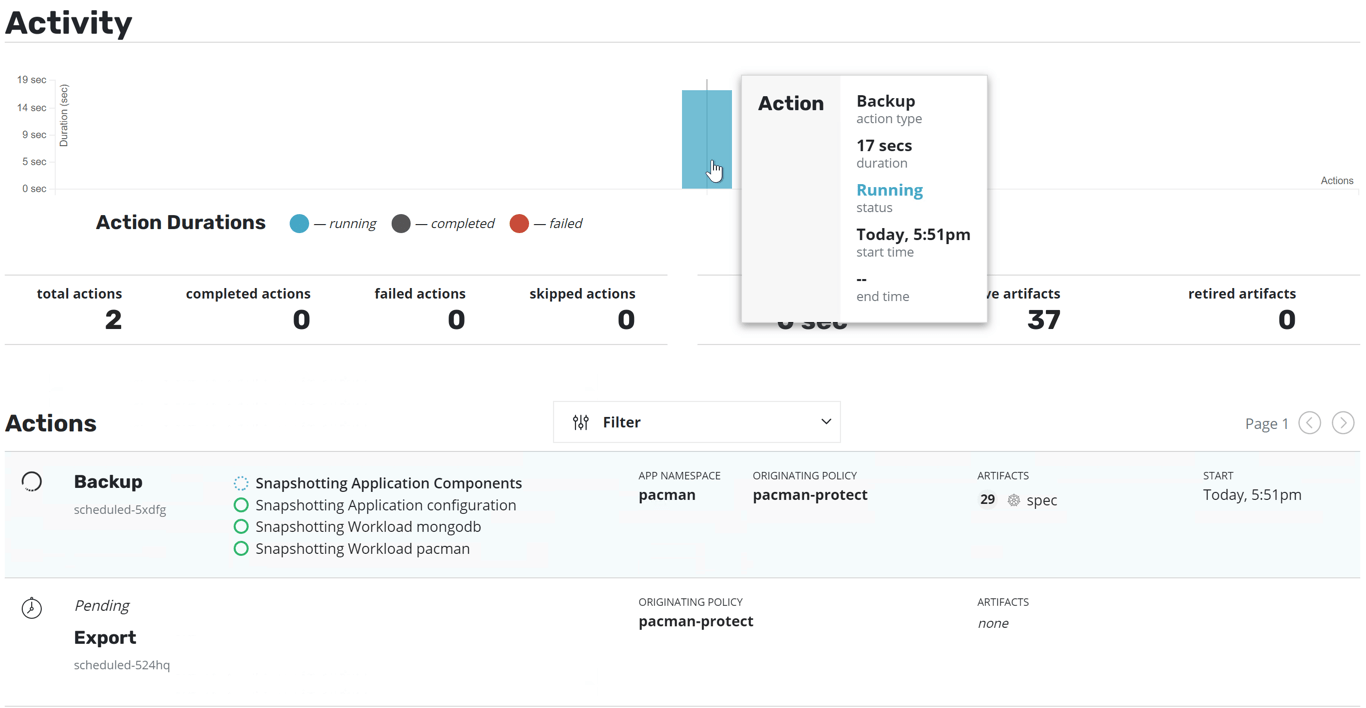Viewport: 1366px width, 708px height.
Task: Open the pacman-protect policy for Export action
Action: click(696, 621)
